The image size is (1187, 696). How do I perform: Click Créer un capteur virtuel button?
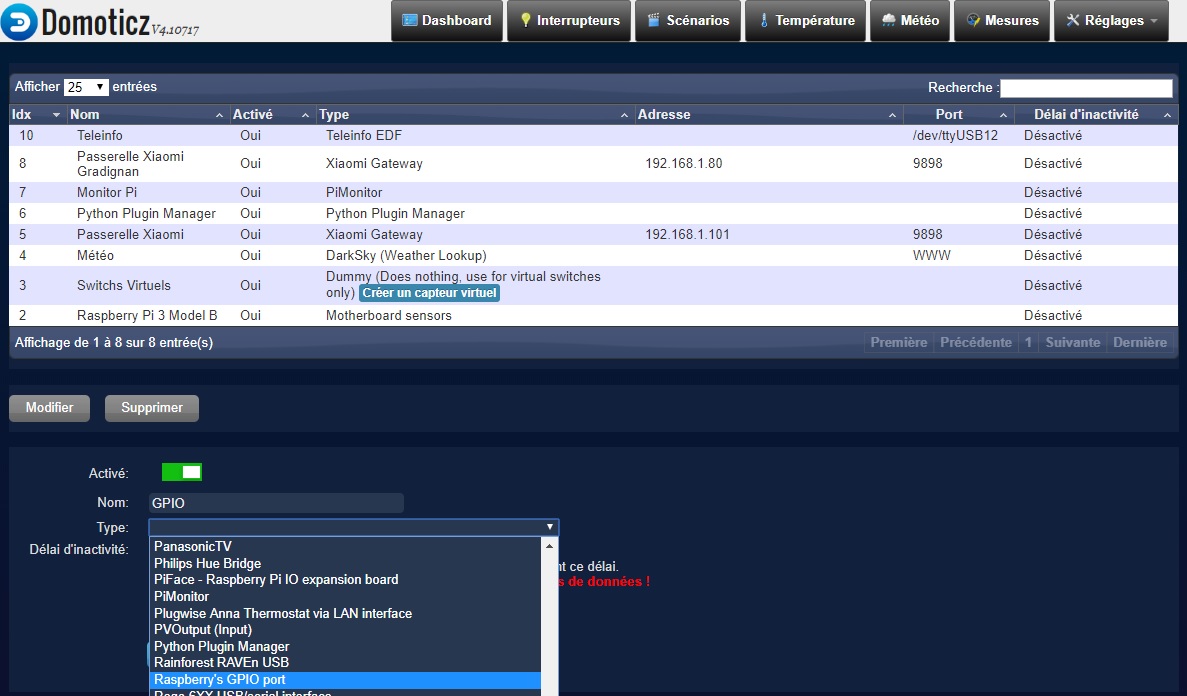point(429,293)
